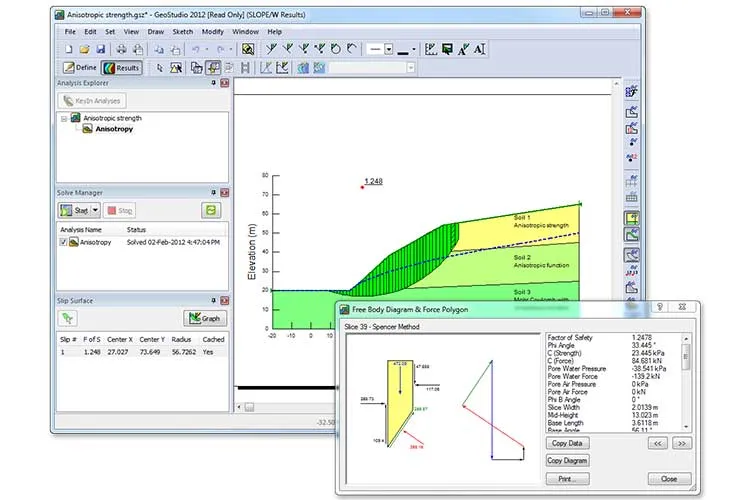Viewport: 750px width, 500px height.
Task: Open the undo history dropdown arrow
Action: pos(207,49)
